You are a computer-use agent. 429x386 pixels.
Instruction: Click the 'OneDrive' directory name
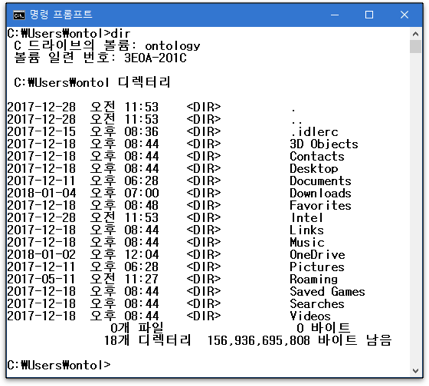[x=317, y=255]
